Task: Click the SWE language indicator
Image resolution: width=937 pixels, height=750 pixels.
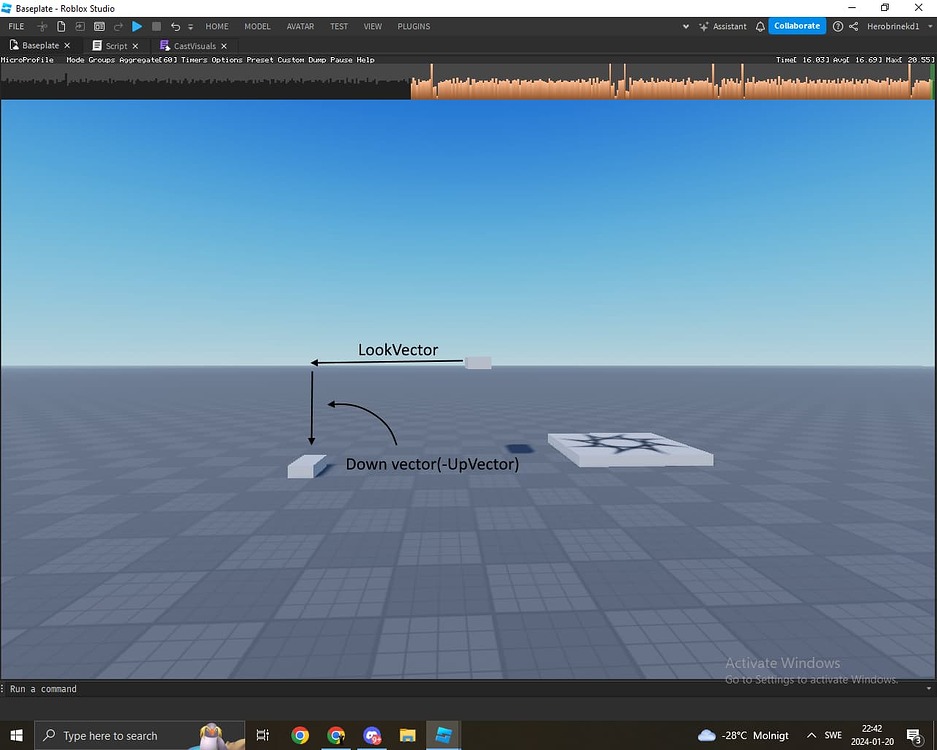Action: [833, 736]
